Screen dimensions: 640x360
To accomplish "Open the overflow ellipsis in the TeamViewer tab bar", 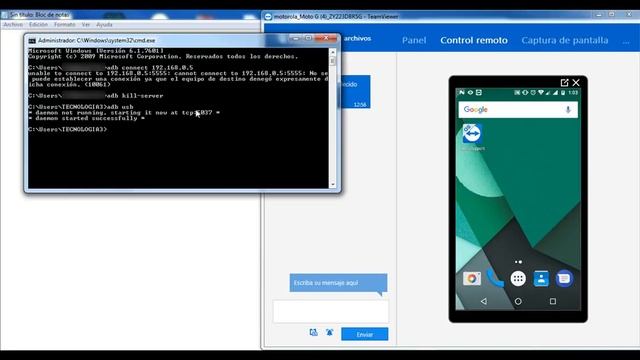I will point(626,42).
